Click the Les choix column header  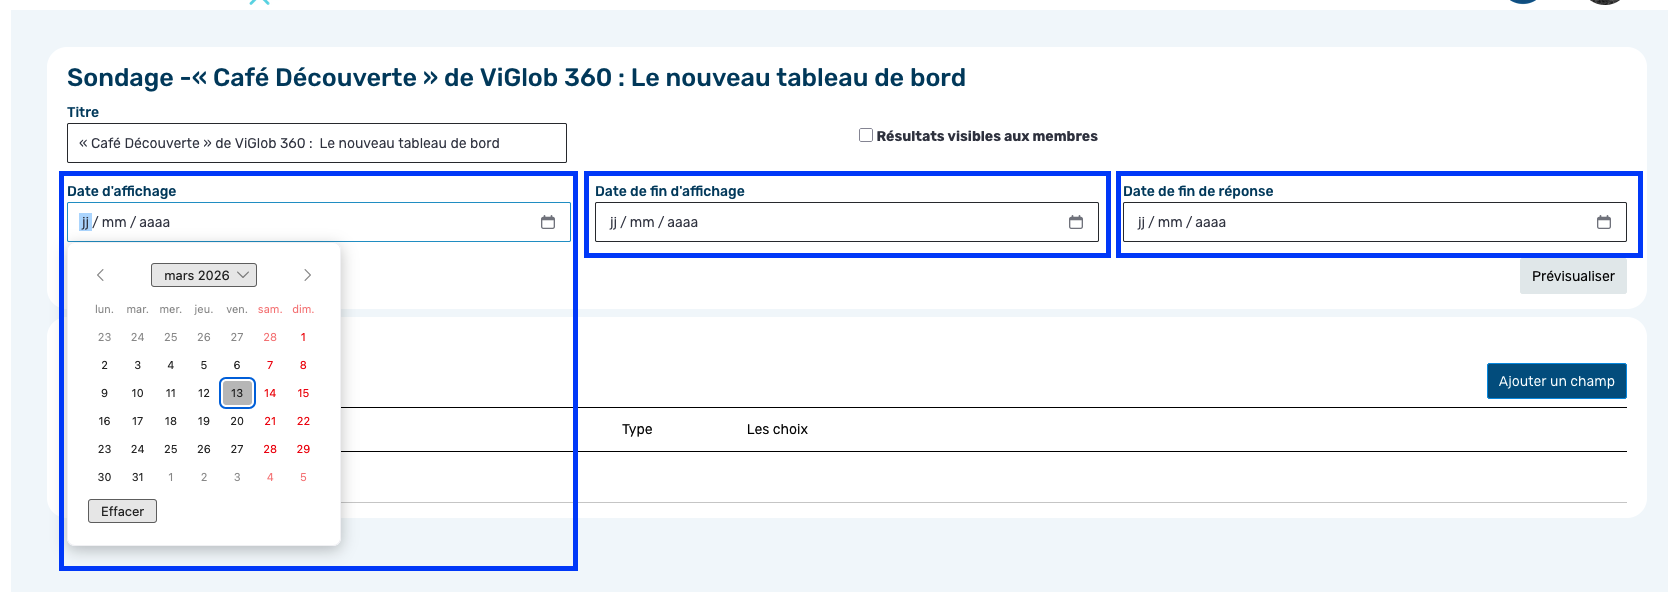click(777, 429)
